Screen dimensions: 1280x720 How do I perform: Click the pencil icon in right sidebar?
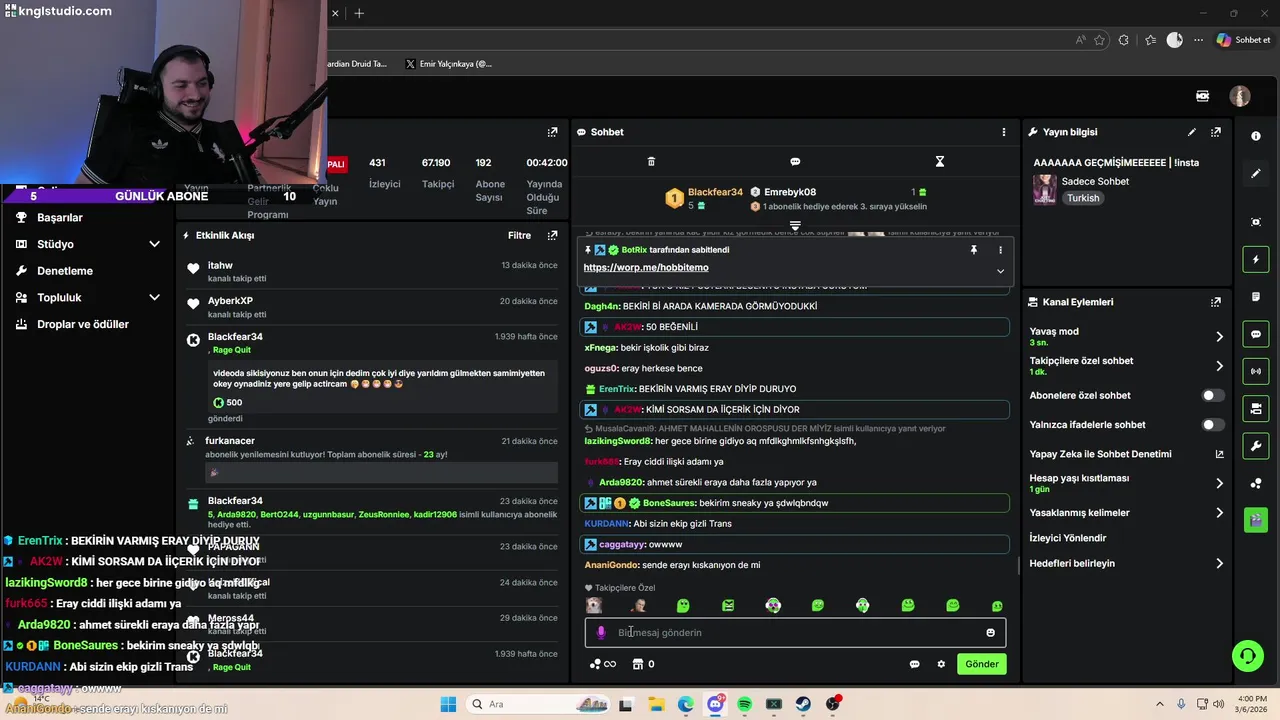point(1256,174)
